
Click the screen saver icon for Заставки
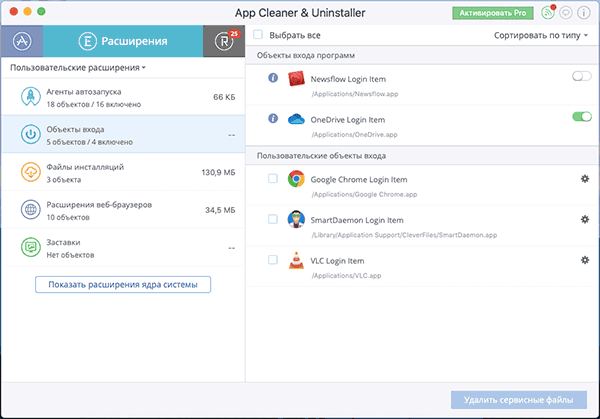pyautogui.click(x=31, y=247)
